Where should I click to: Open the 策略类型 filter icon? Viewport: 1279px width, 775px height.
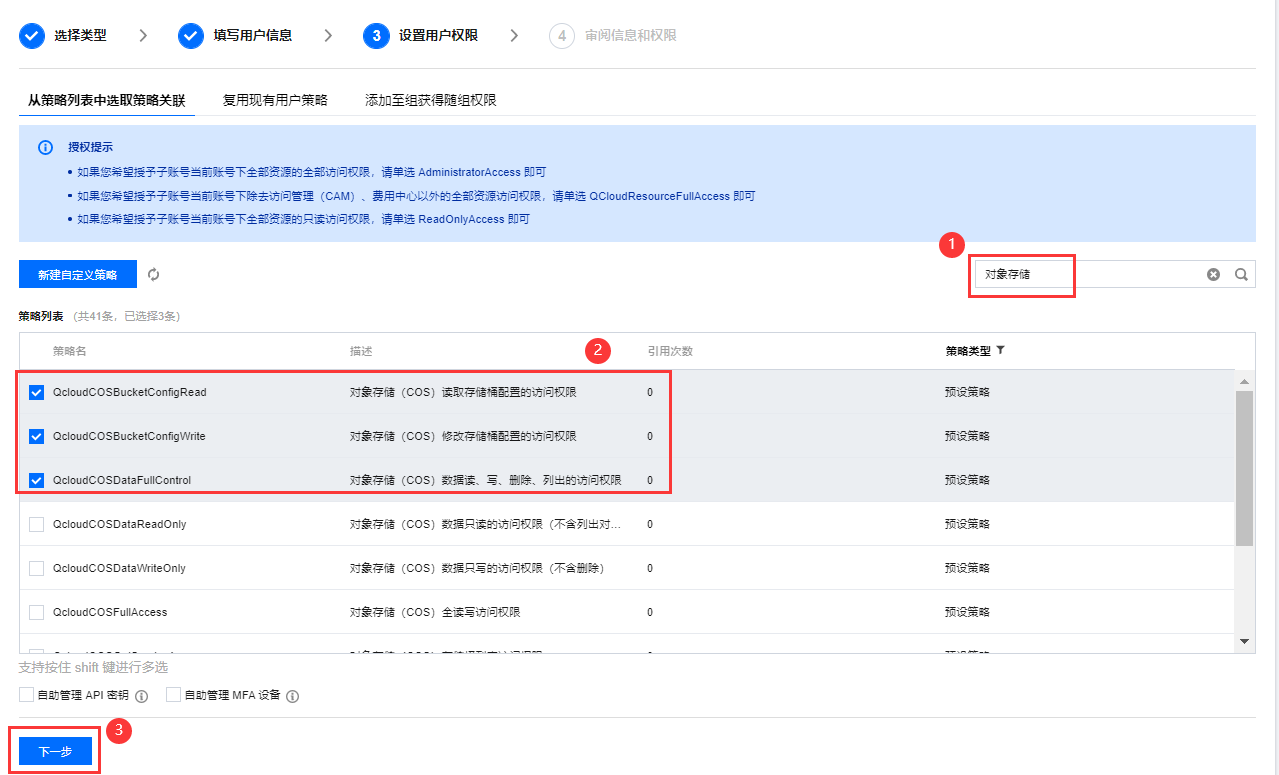1000,350
